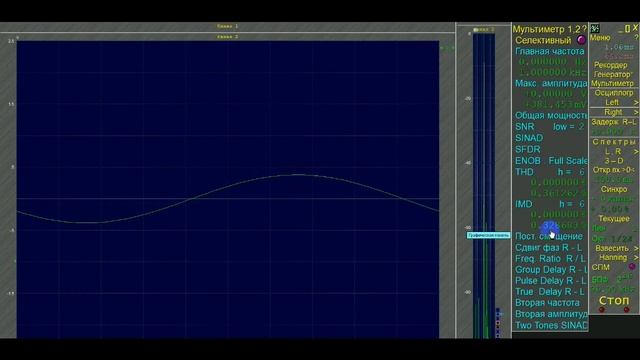Click the oscilloscope program icon at top right
The height and width of the screenshot is (360, 640).
point(595,28)
